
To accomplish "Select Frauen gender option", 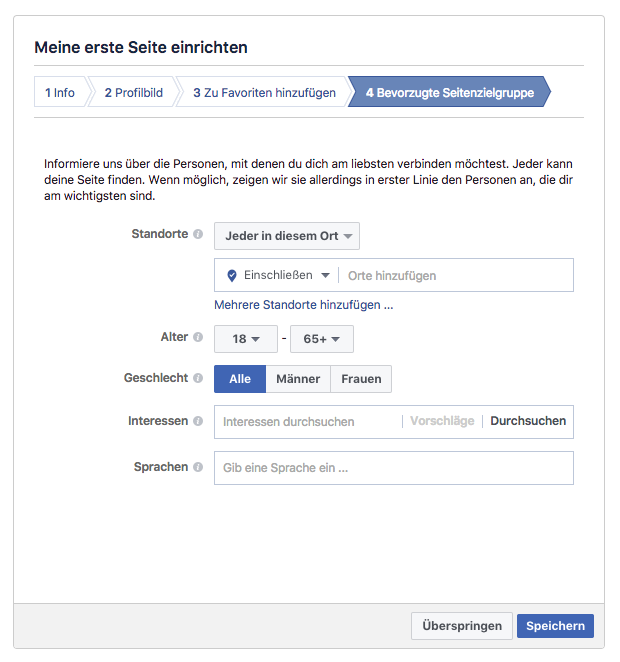I will 361,379.
